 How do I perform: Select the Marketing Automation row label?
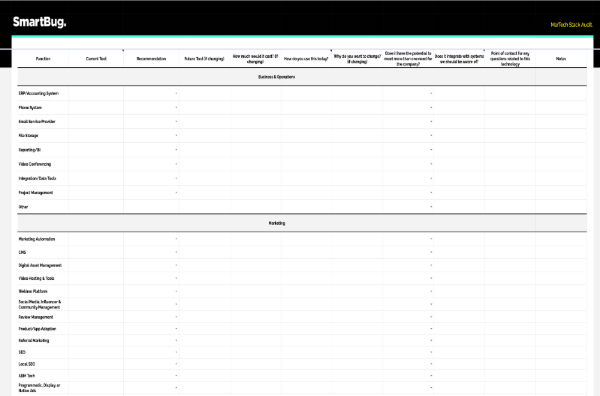tap(37, 239)
